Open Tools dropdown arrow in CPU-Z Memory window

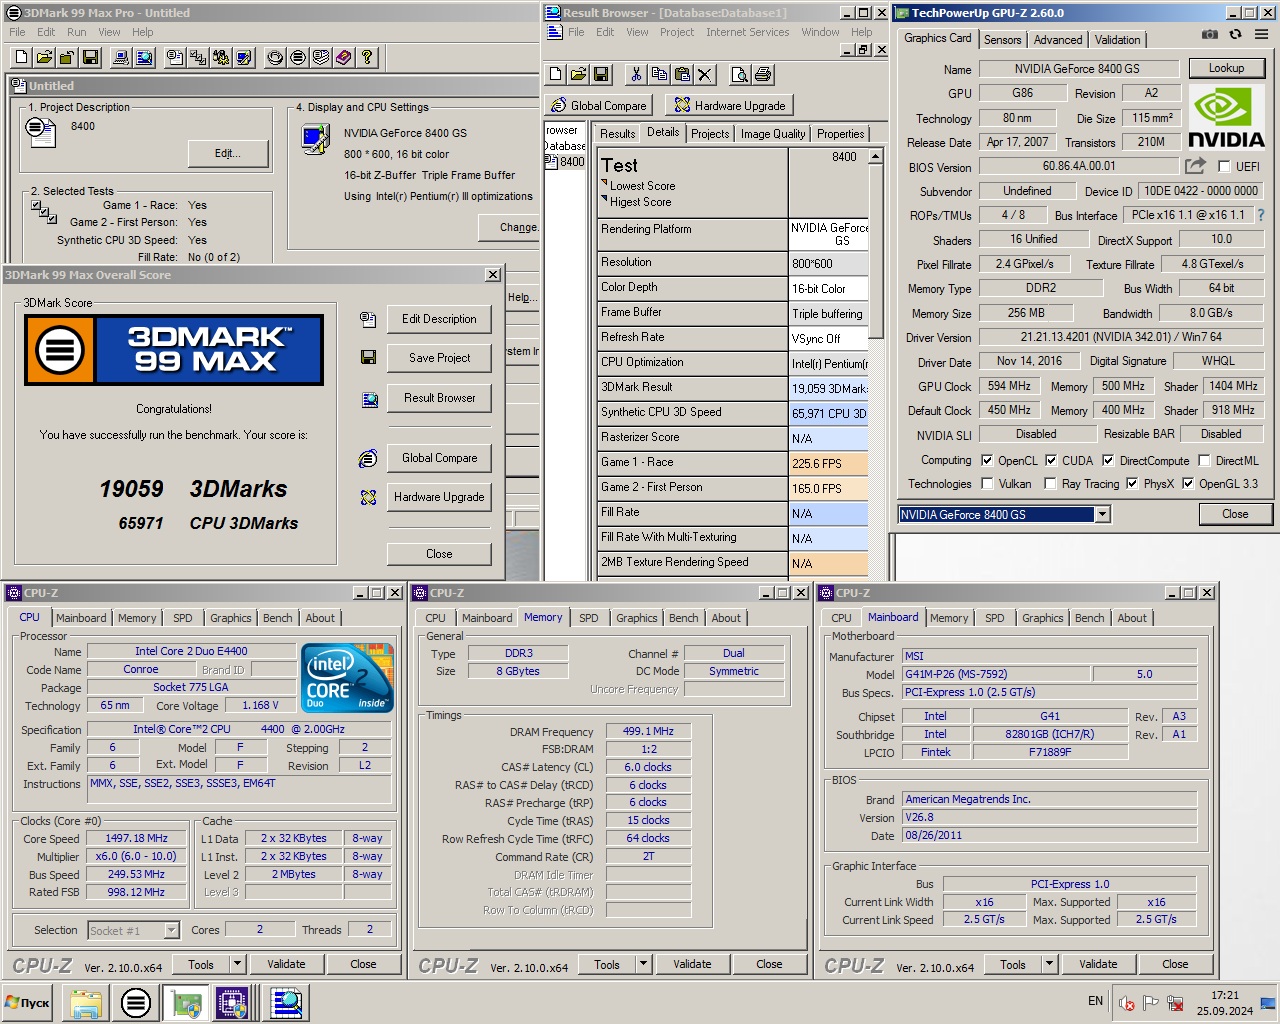(643, 964)
